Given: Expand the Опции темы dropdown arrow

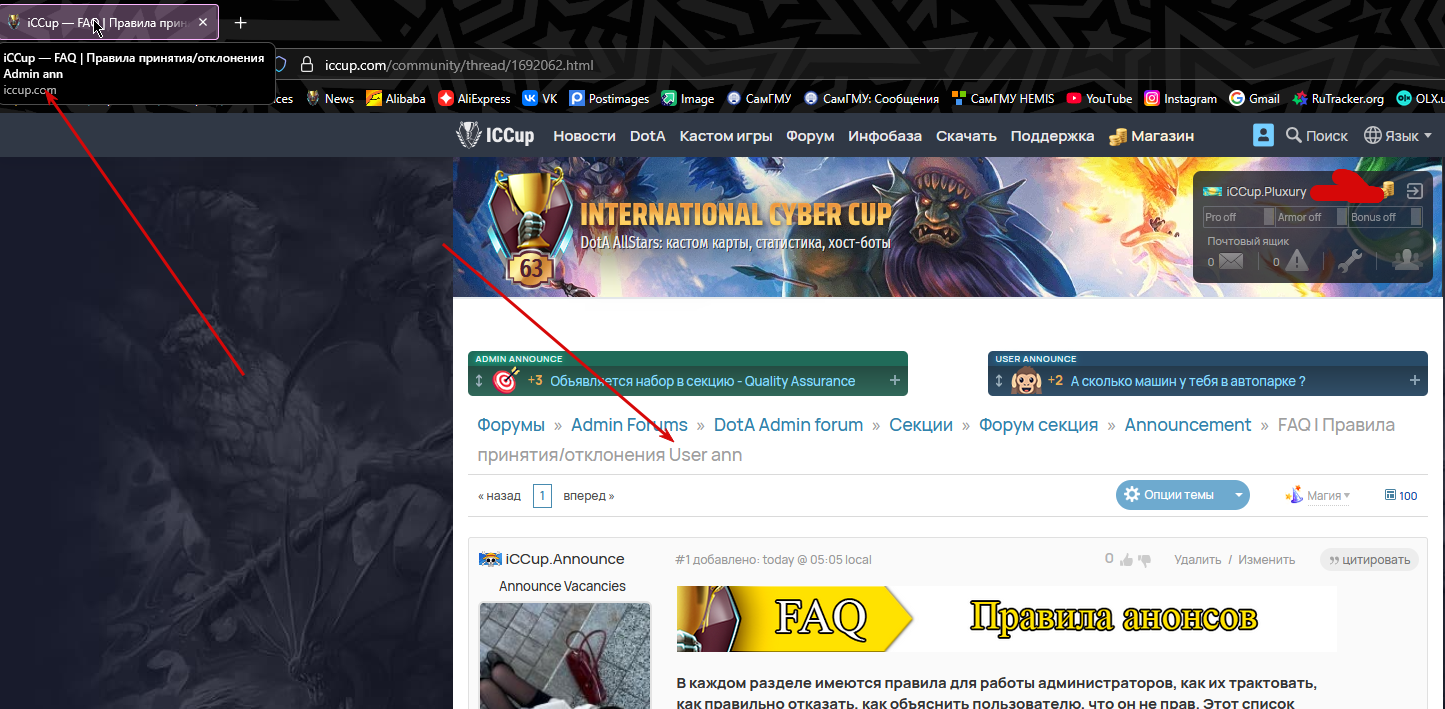Looking at the screenshot, I should click(x=1238, y=495).
